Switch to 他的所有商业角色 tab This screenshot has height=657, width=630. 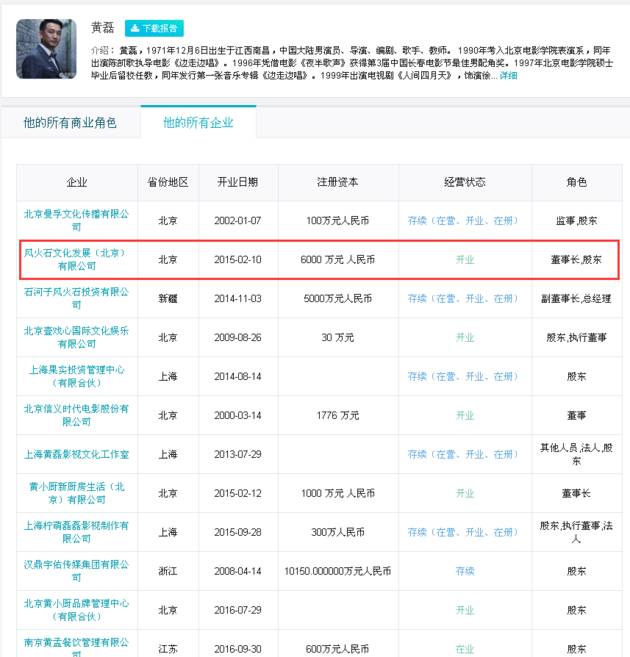click(70, 122)
